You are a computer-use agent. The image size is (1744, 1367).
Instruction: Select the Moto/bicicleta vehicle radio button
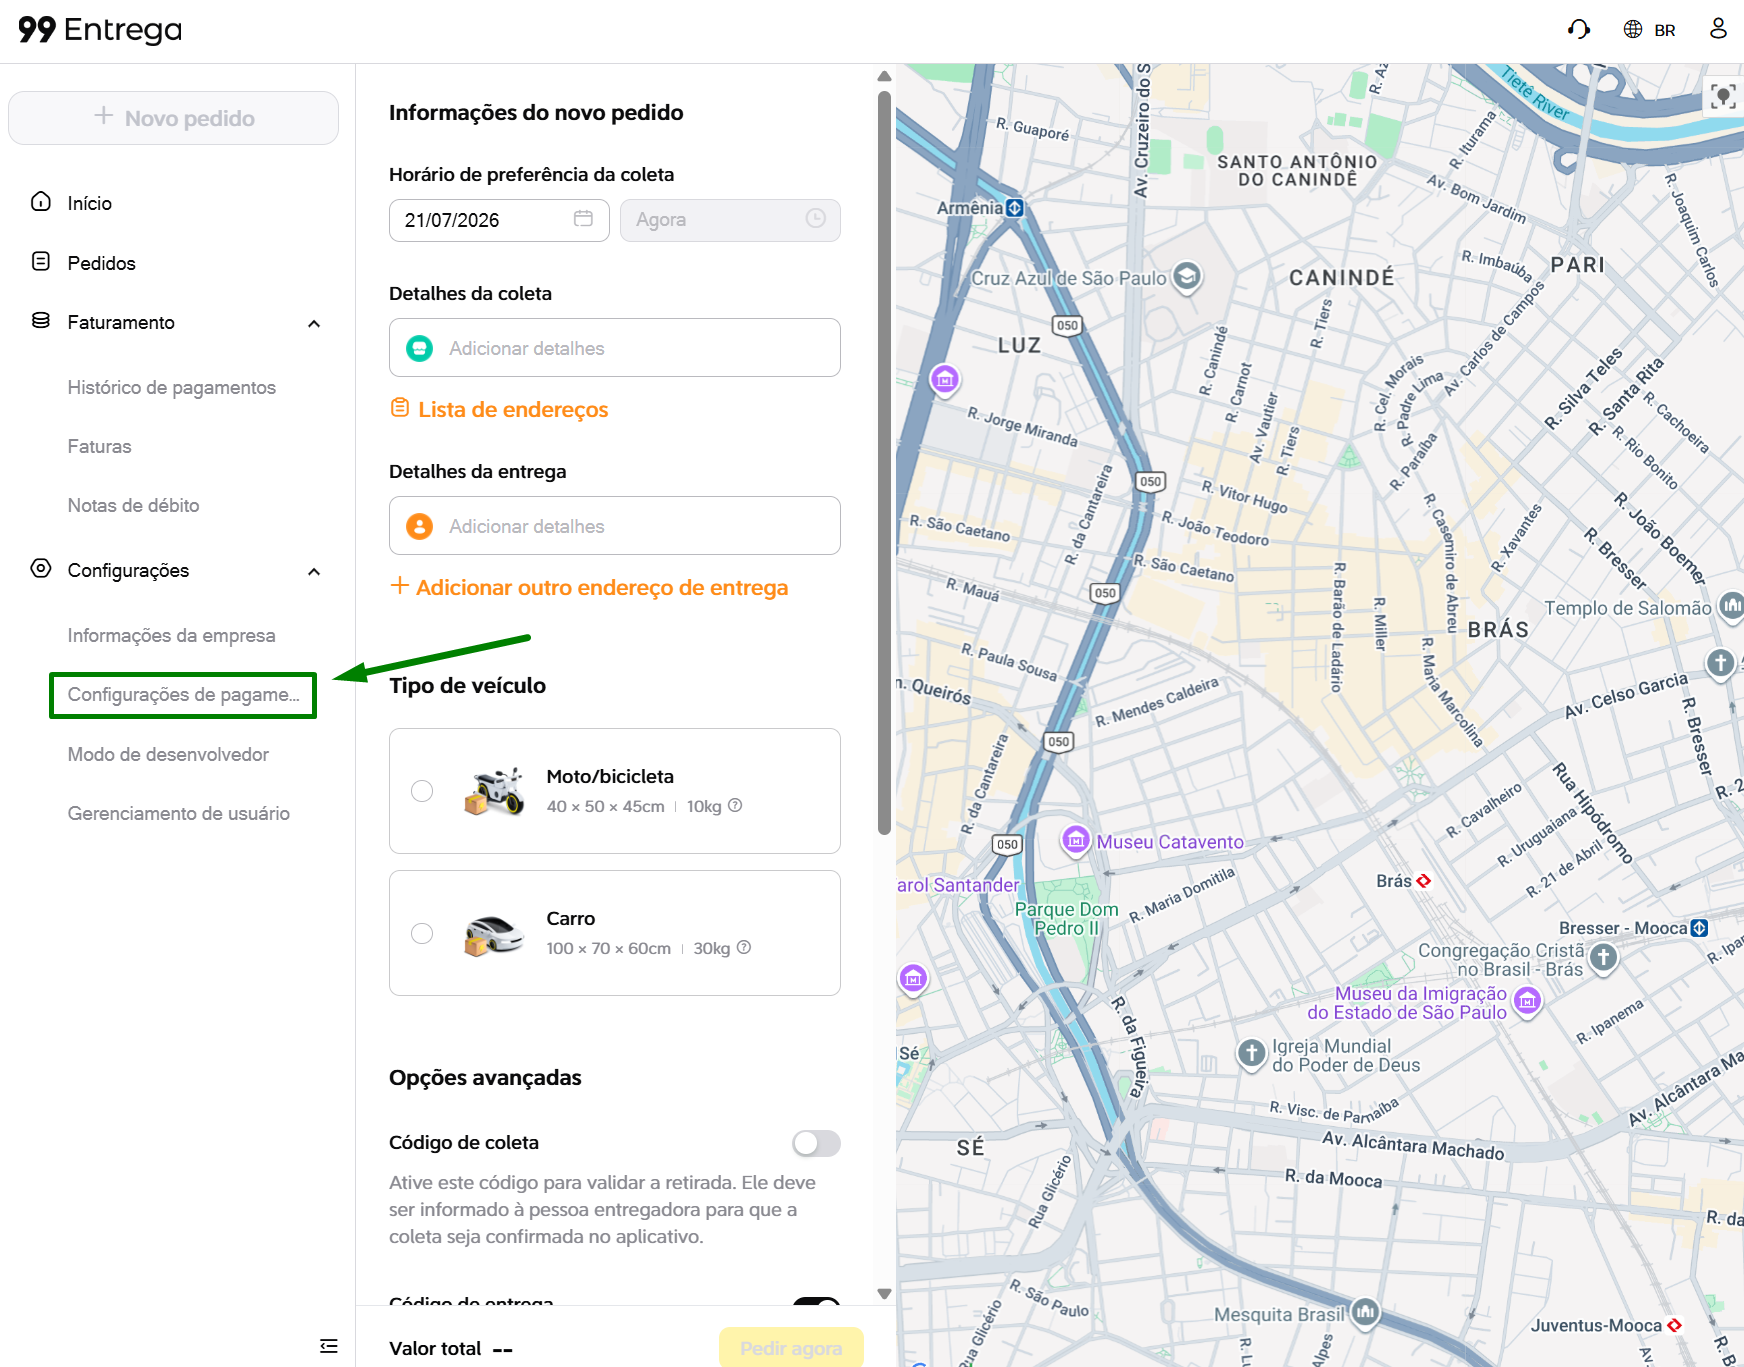click(x=422, y=791)
